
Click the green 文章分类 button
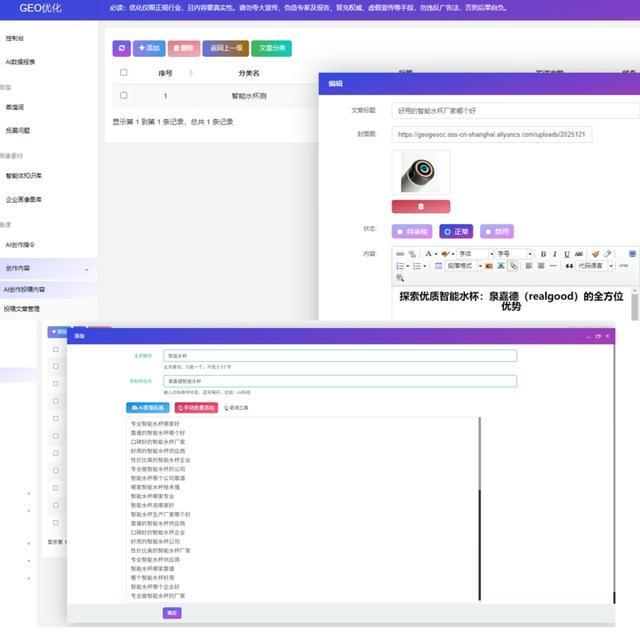(271, 48)
